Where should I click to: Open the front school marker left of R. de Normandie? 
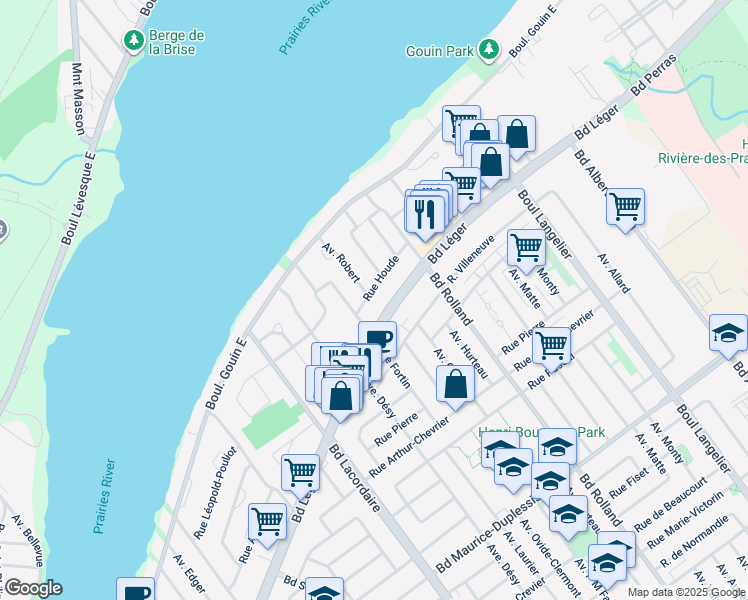[607, 563]
